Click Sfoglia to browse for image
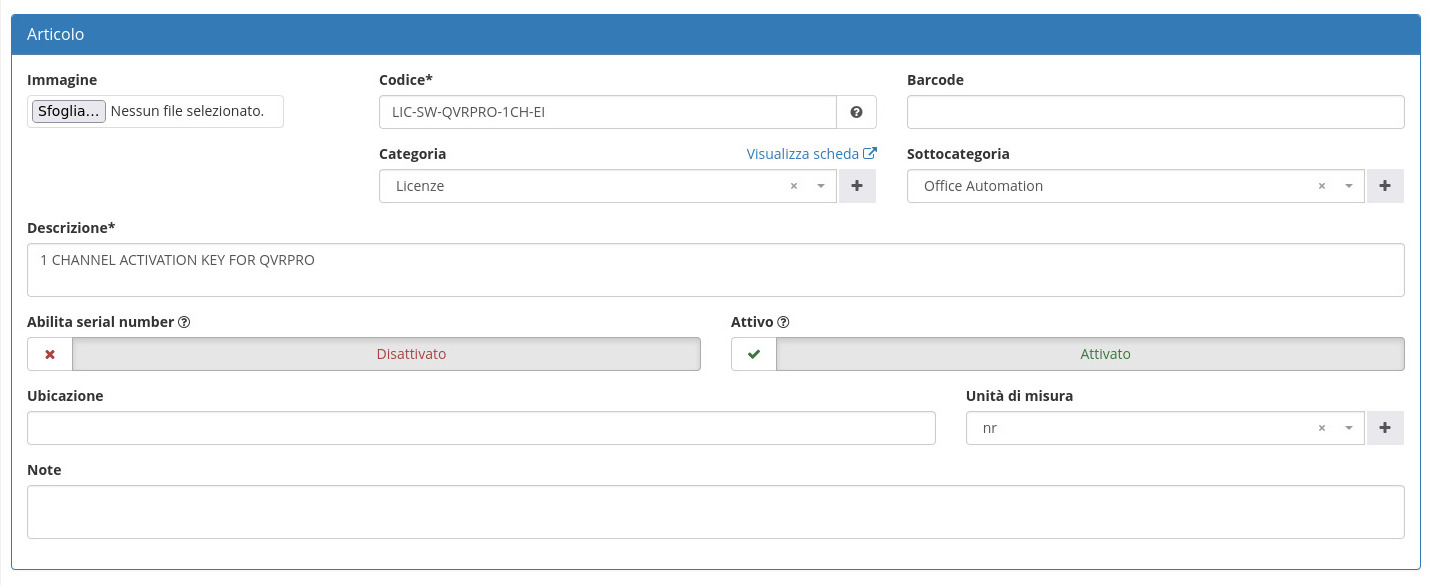Screen dimensions: 1429x585 (x=69, y=111)
